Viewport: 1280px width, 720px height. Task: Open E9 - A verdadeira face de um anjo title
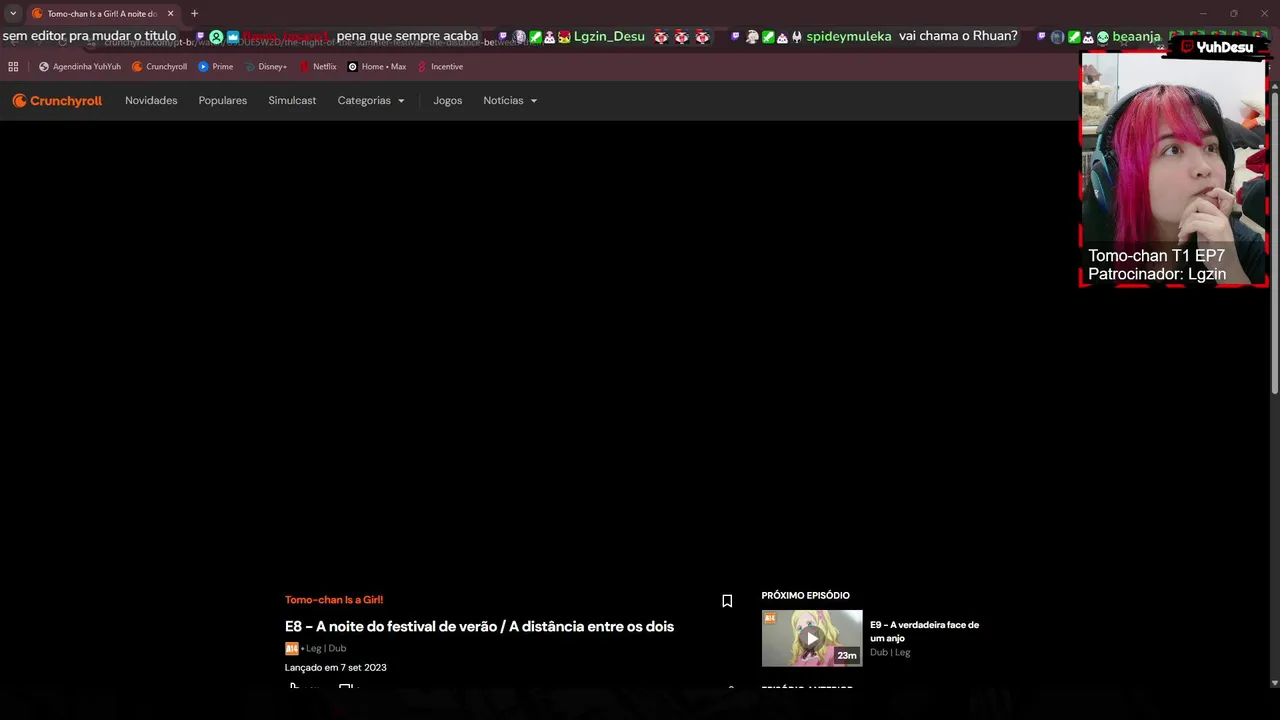pyautogui.click(x=924, y=631)
